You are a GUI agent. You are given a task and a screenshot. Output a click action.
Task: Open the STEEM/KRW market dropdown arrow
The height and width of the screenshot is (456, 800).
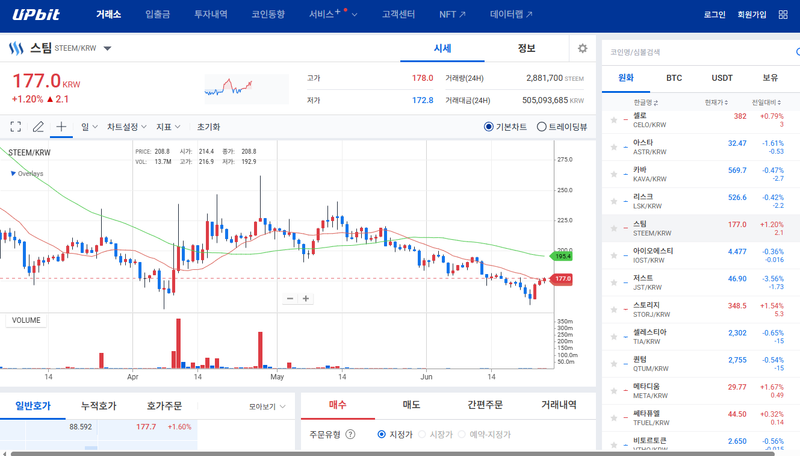(x=107, y=48)
